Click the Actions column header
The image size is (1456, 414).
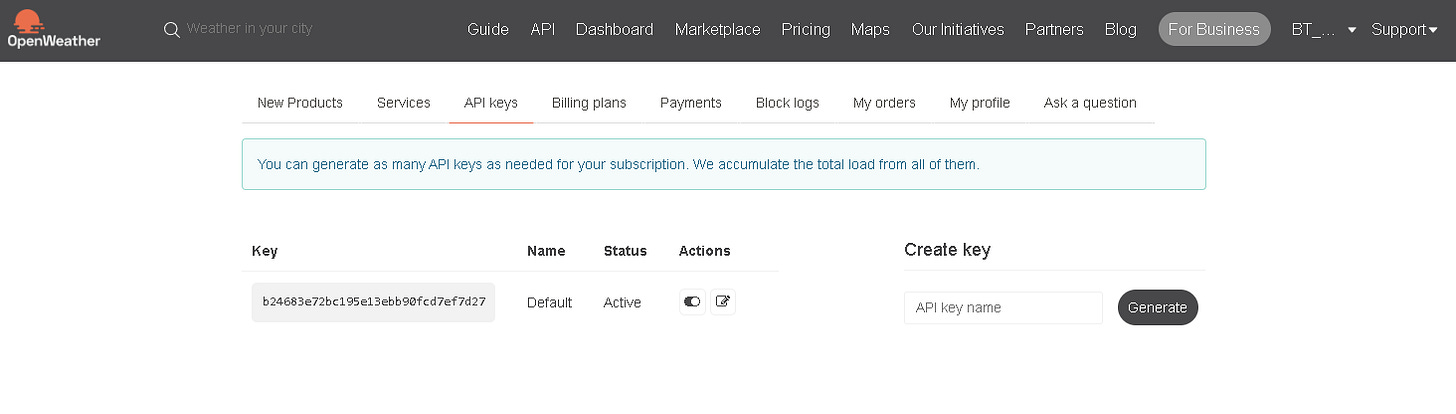pos(705,251)
